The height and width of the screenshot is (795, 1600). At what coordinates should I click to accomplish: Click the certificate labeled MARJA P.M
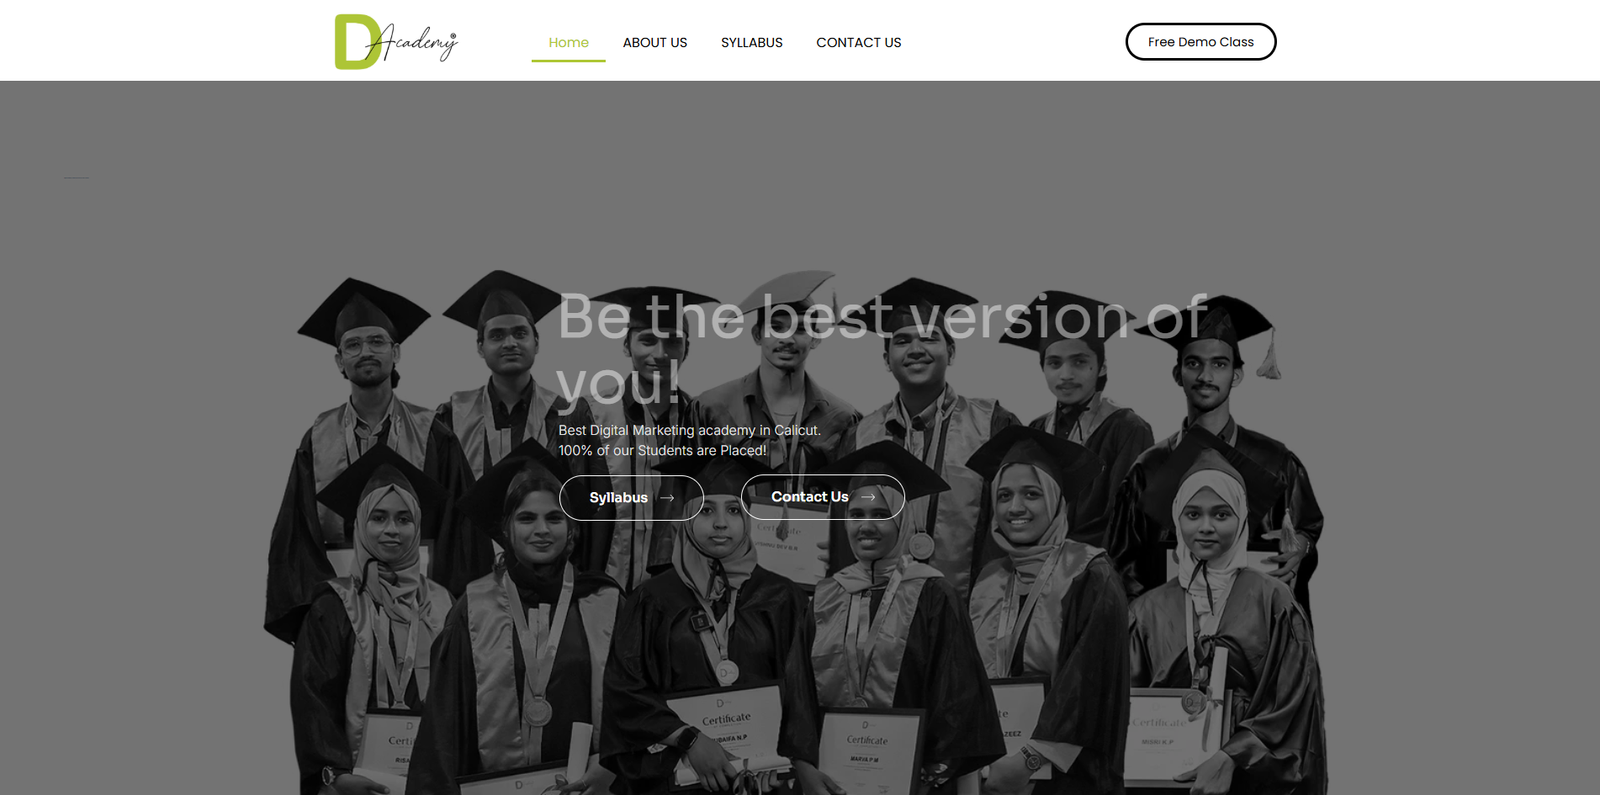(868, 750)
